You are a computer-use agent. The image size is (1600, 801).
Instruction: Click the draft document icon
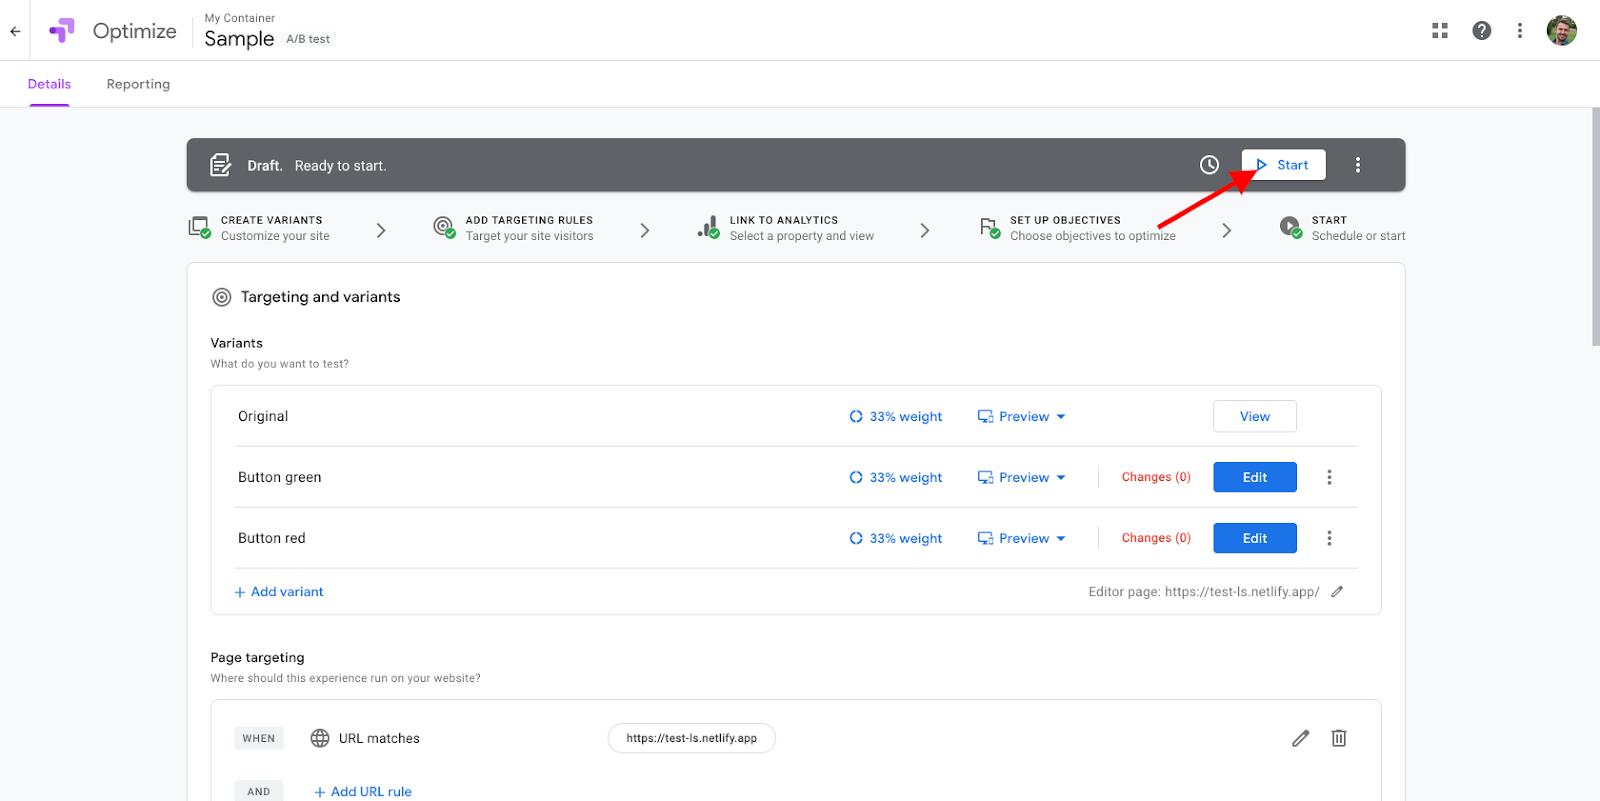click(x=221, y=165)
